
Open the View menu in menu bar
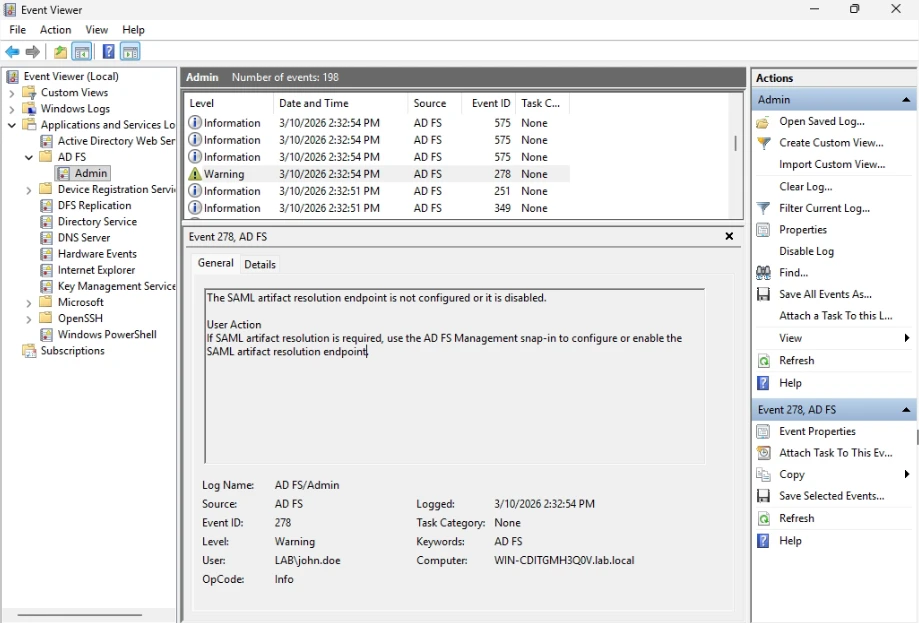(97, 30)
